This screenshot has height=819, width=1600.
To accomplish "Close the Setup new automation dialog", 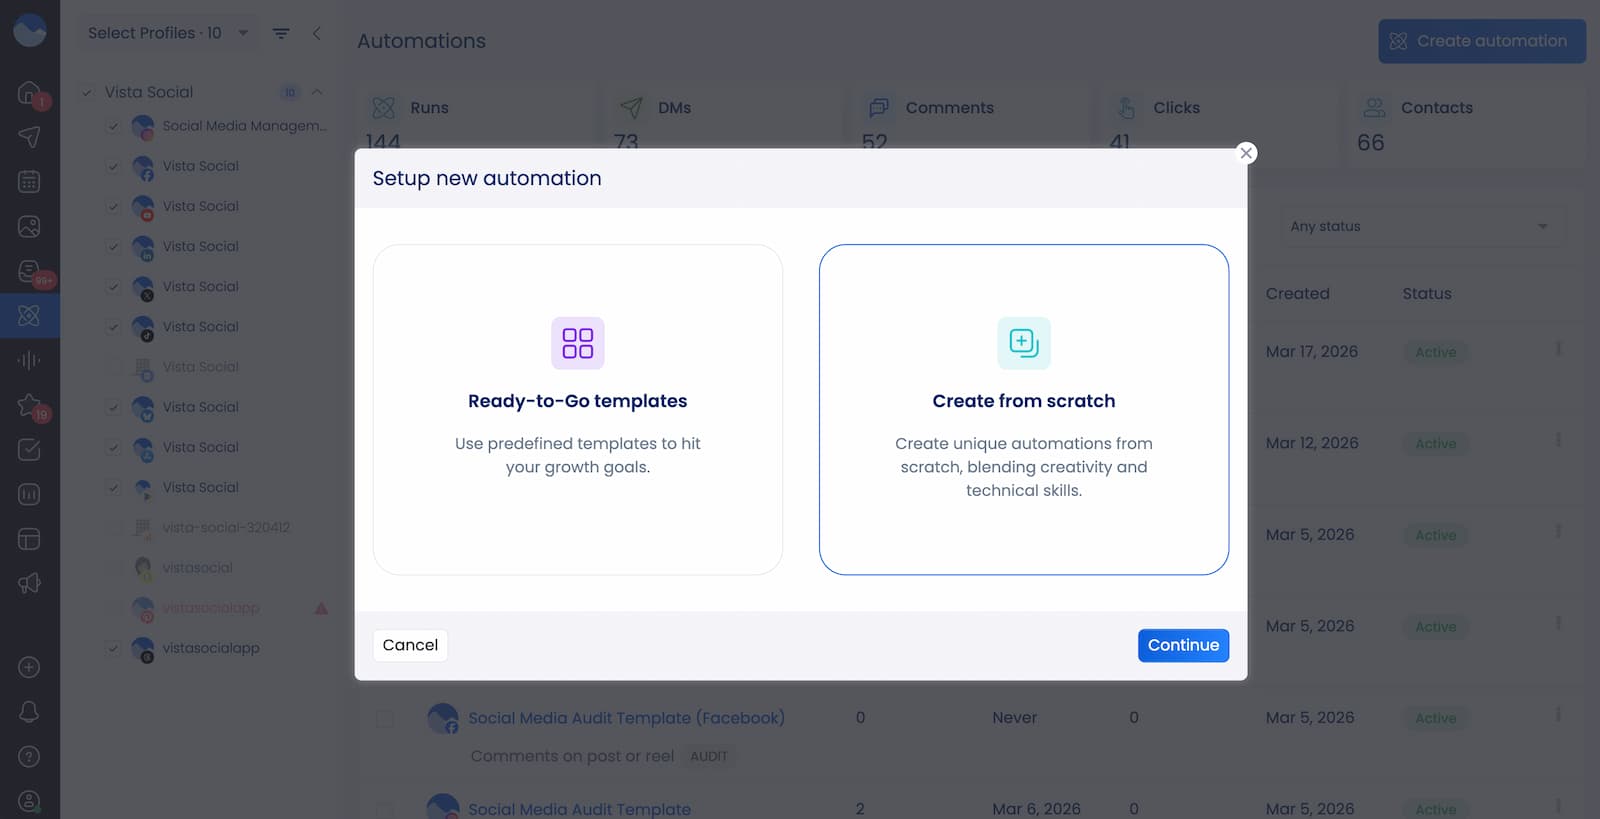I will (1246, 153).
